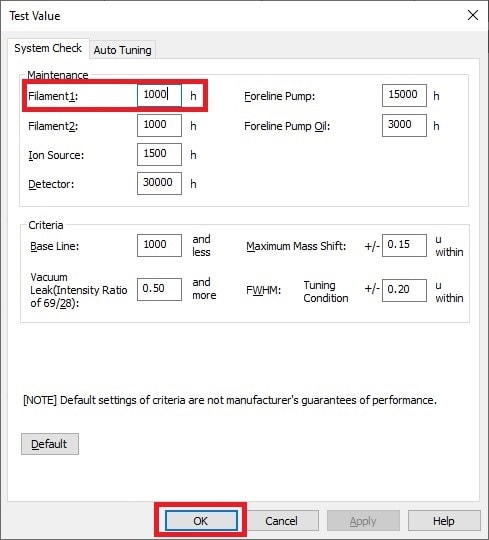Restore values with the Default button

click(x=50, y=444)
